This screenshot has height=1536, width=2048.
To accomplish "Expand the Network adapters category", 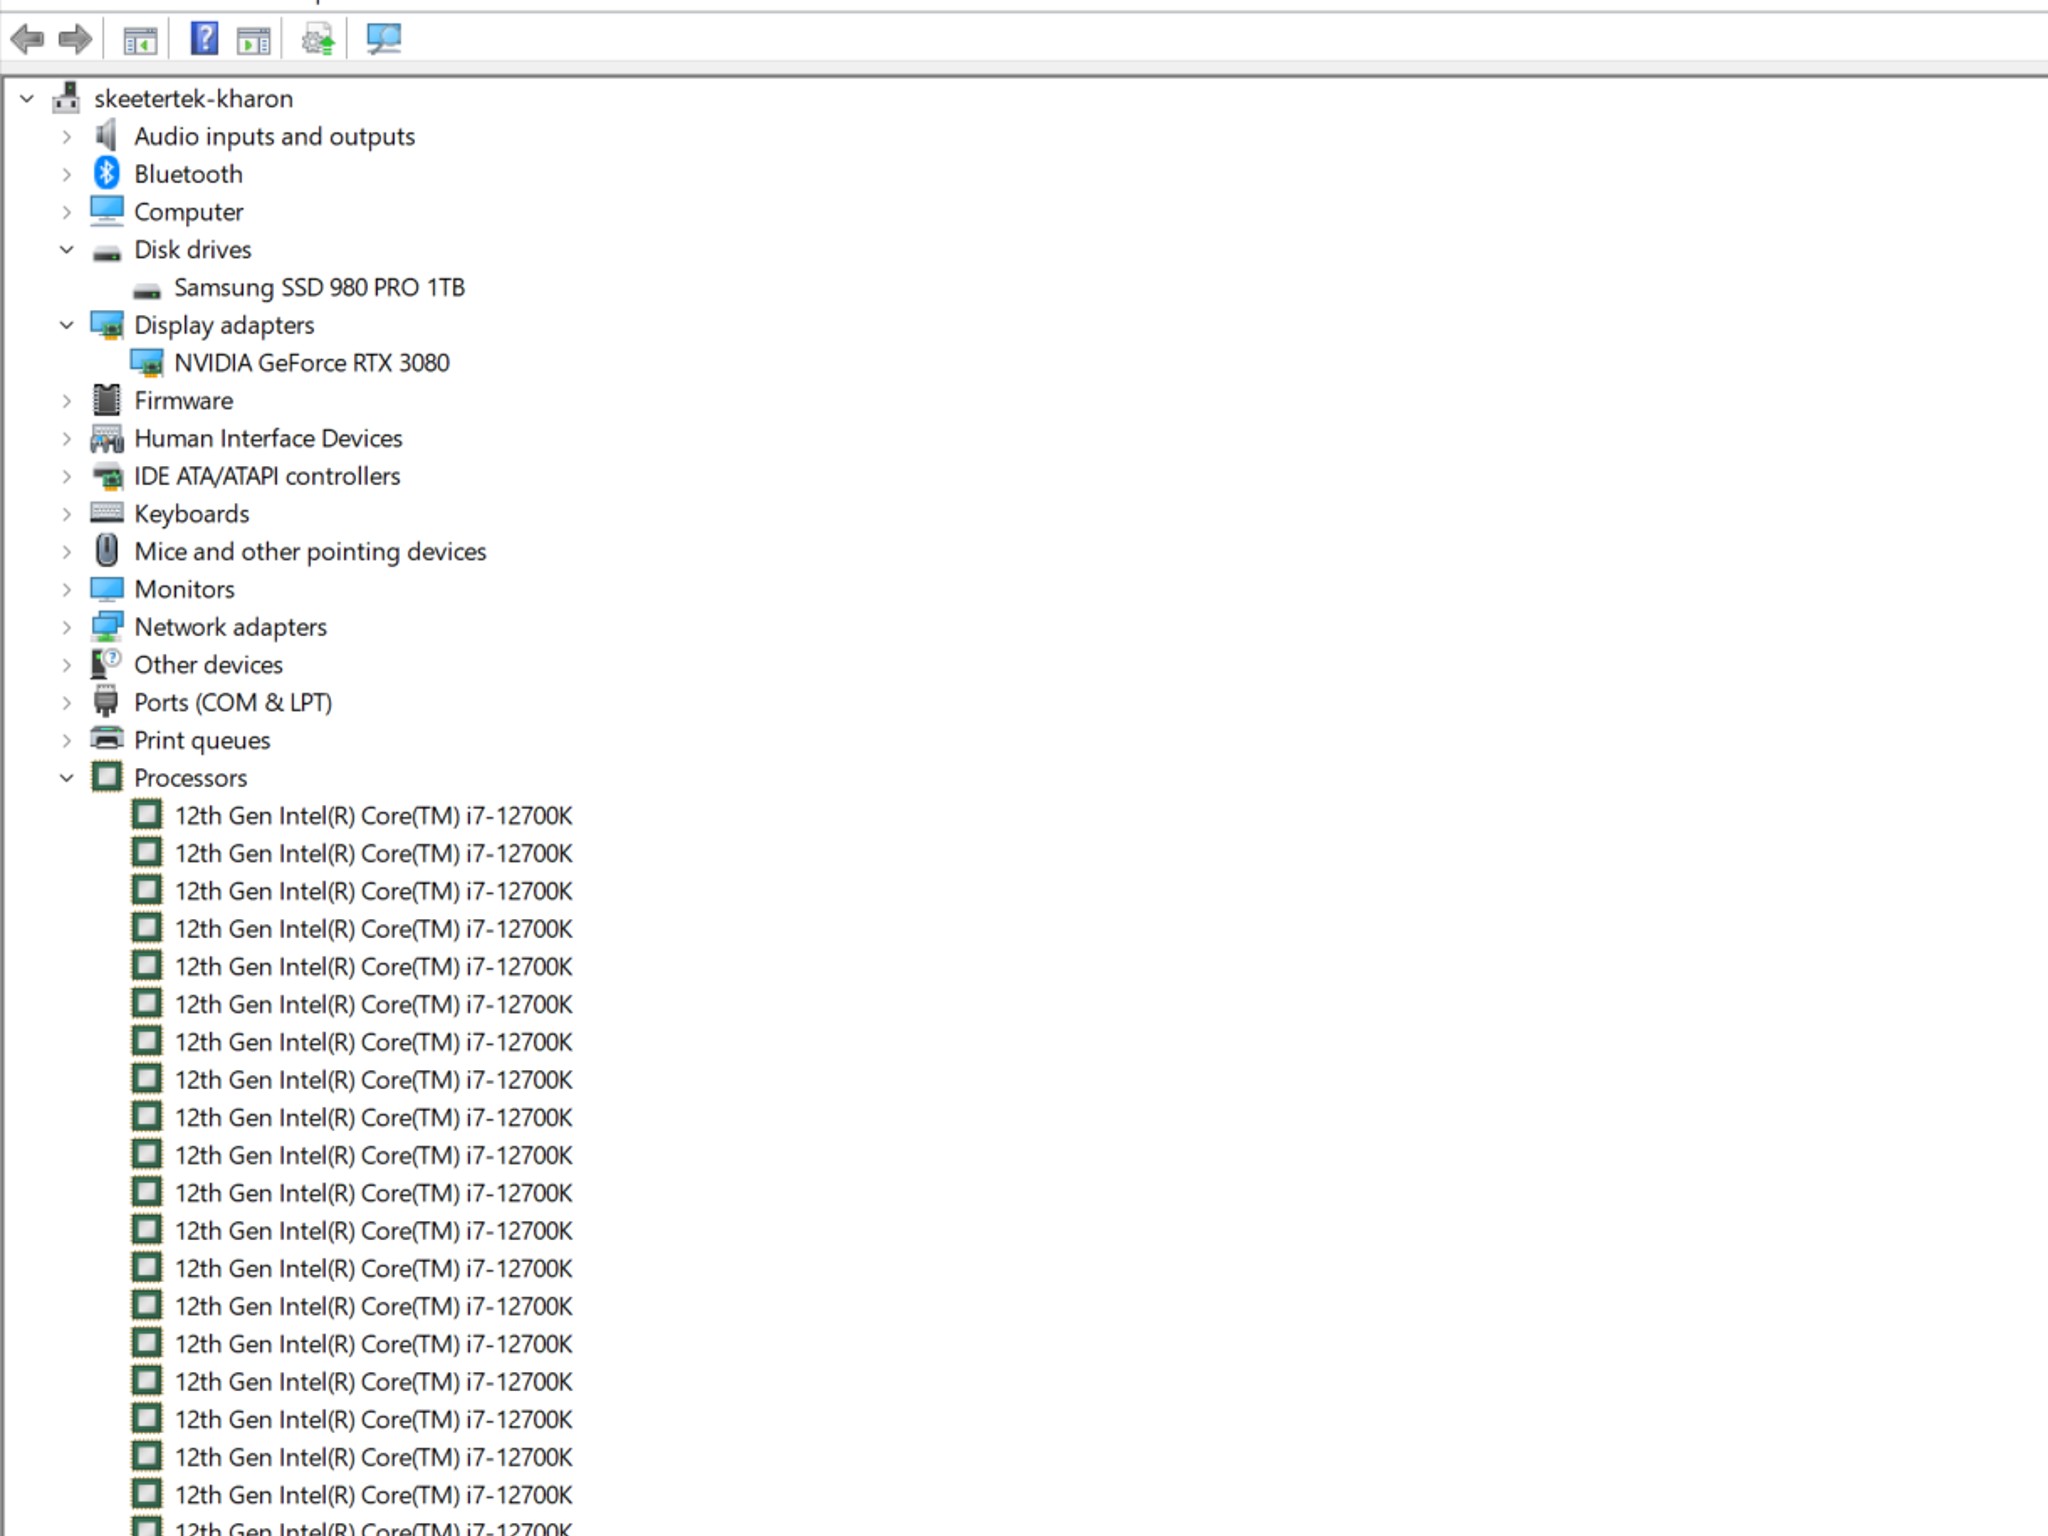I will click(x=67, y=627).
